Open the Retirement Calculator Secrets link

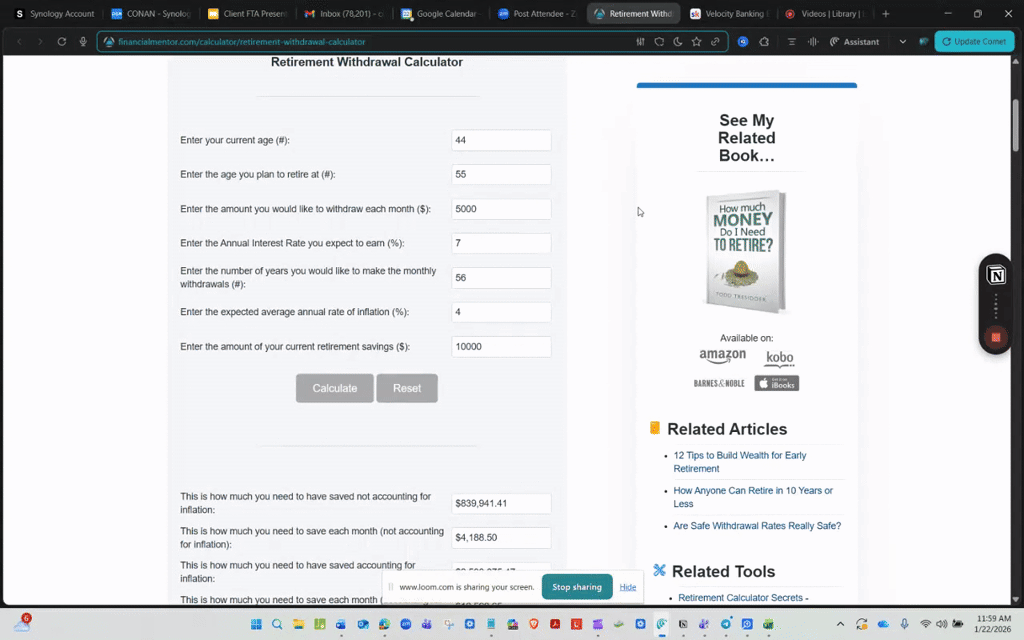point(743,598)
